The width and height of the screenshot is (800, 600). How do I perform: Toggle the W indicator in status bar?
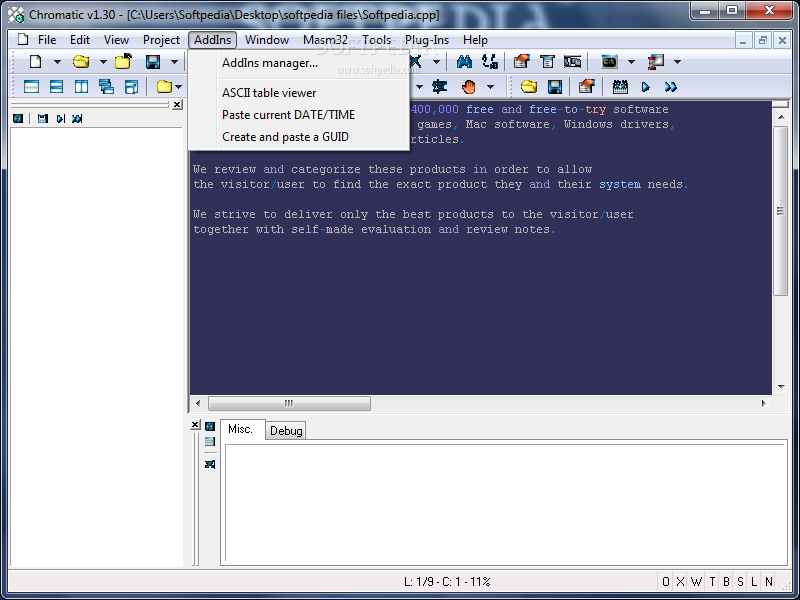[696, 582]
